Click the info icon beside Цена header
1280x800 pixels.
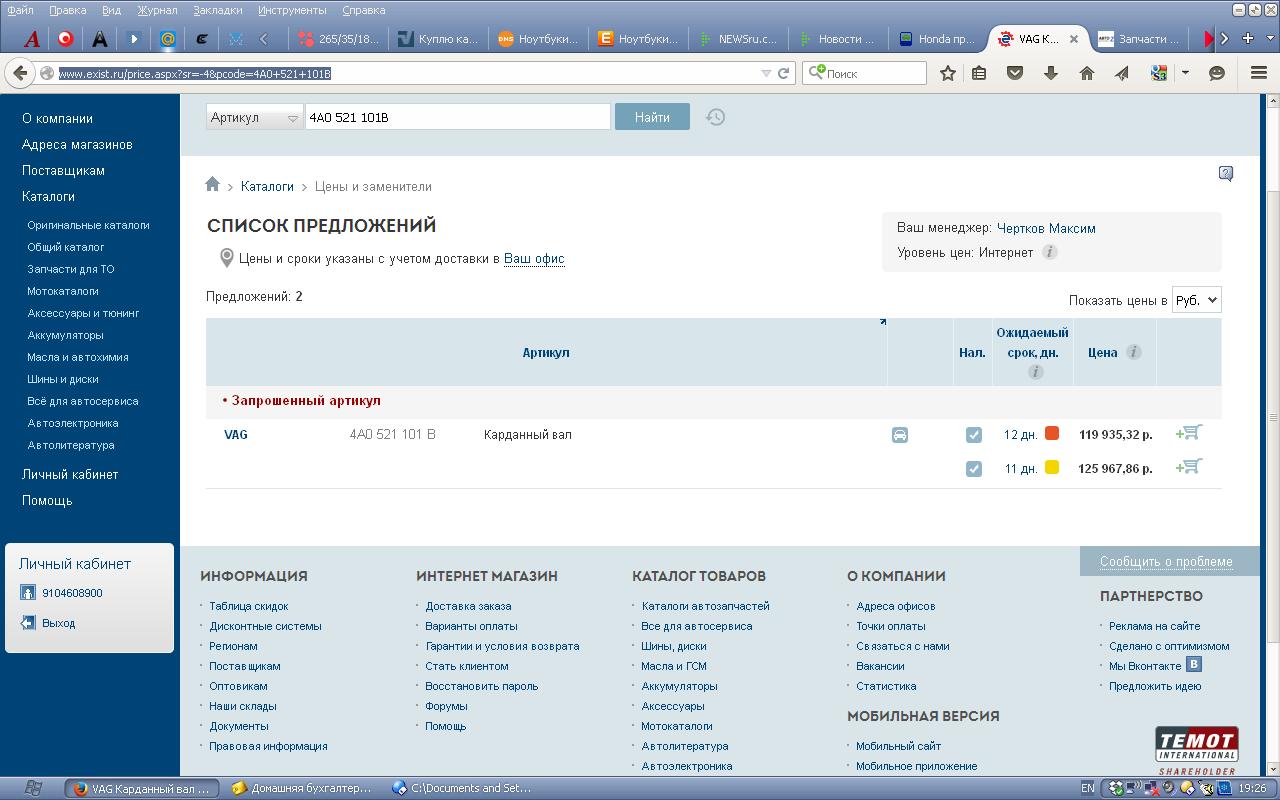(1133, 352)
